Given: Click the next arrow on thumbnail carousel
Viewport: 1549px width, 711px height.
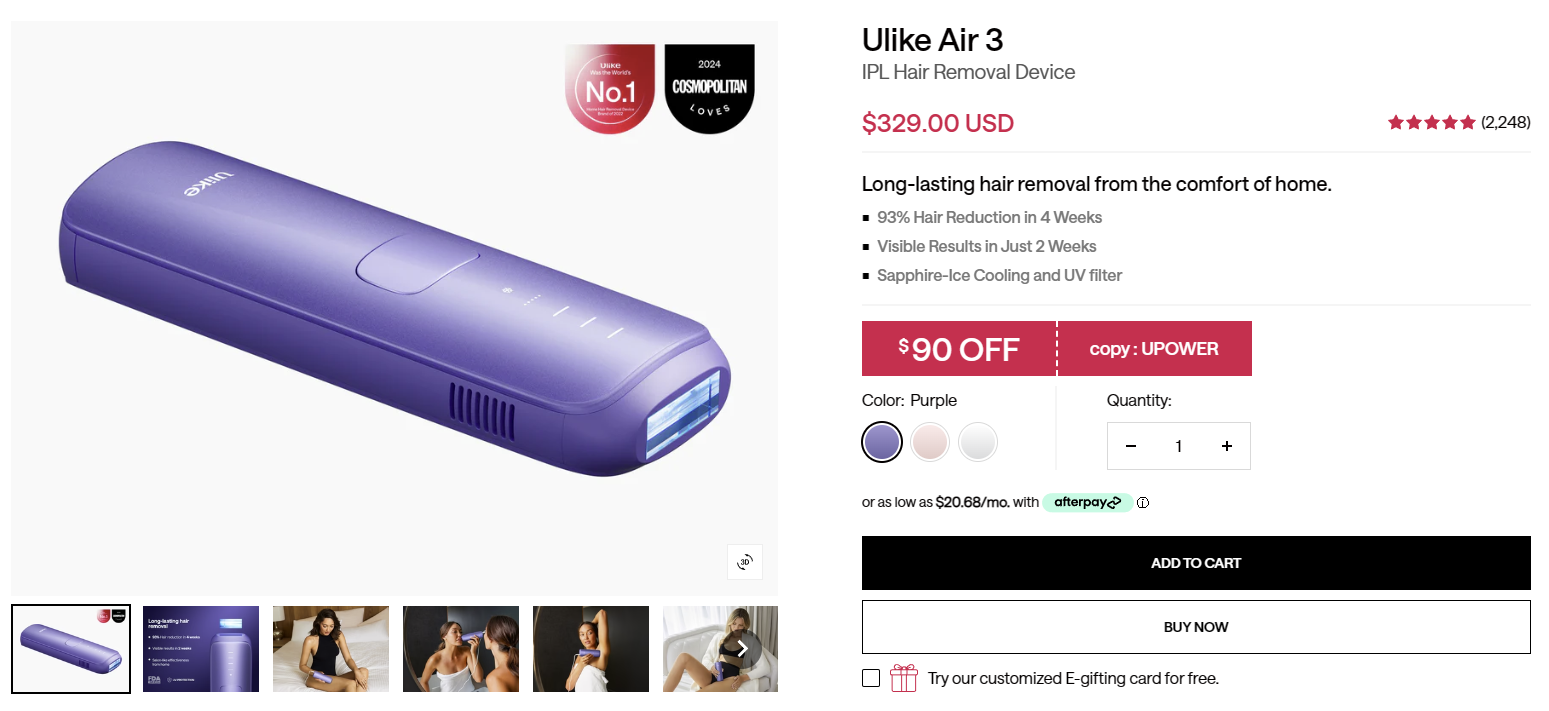Looking at the screenshot, I should [742, 648].
